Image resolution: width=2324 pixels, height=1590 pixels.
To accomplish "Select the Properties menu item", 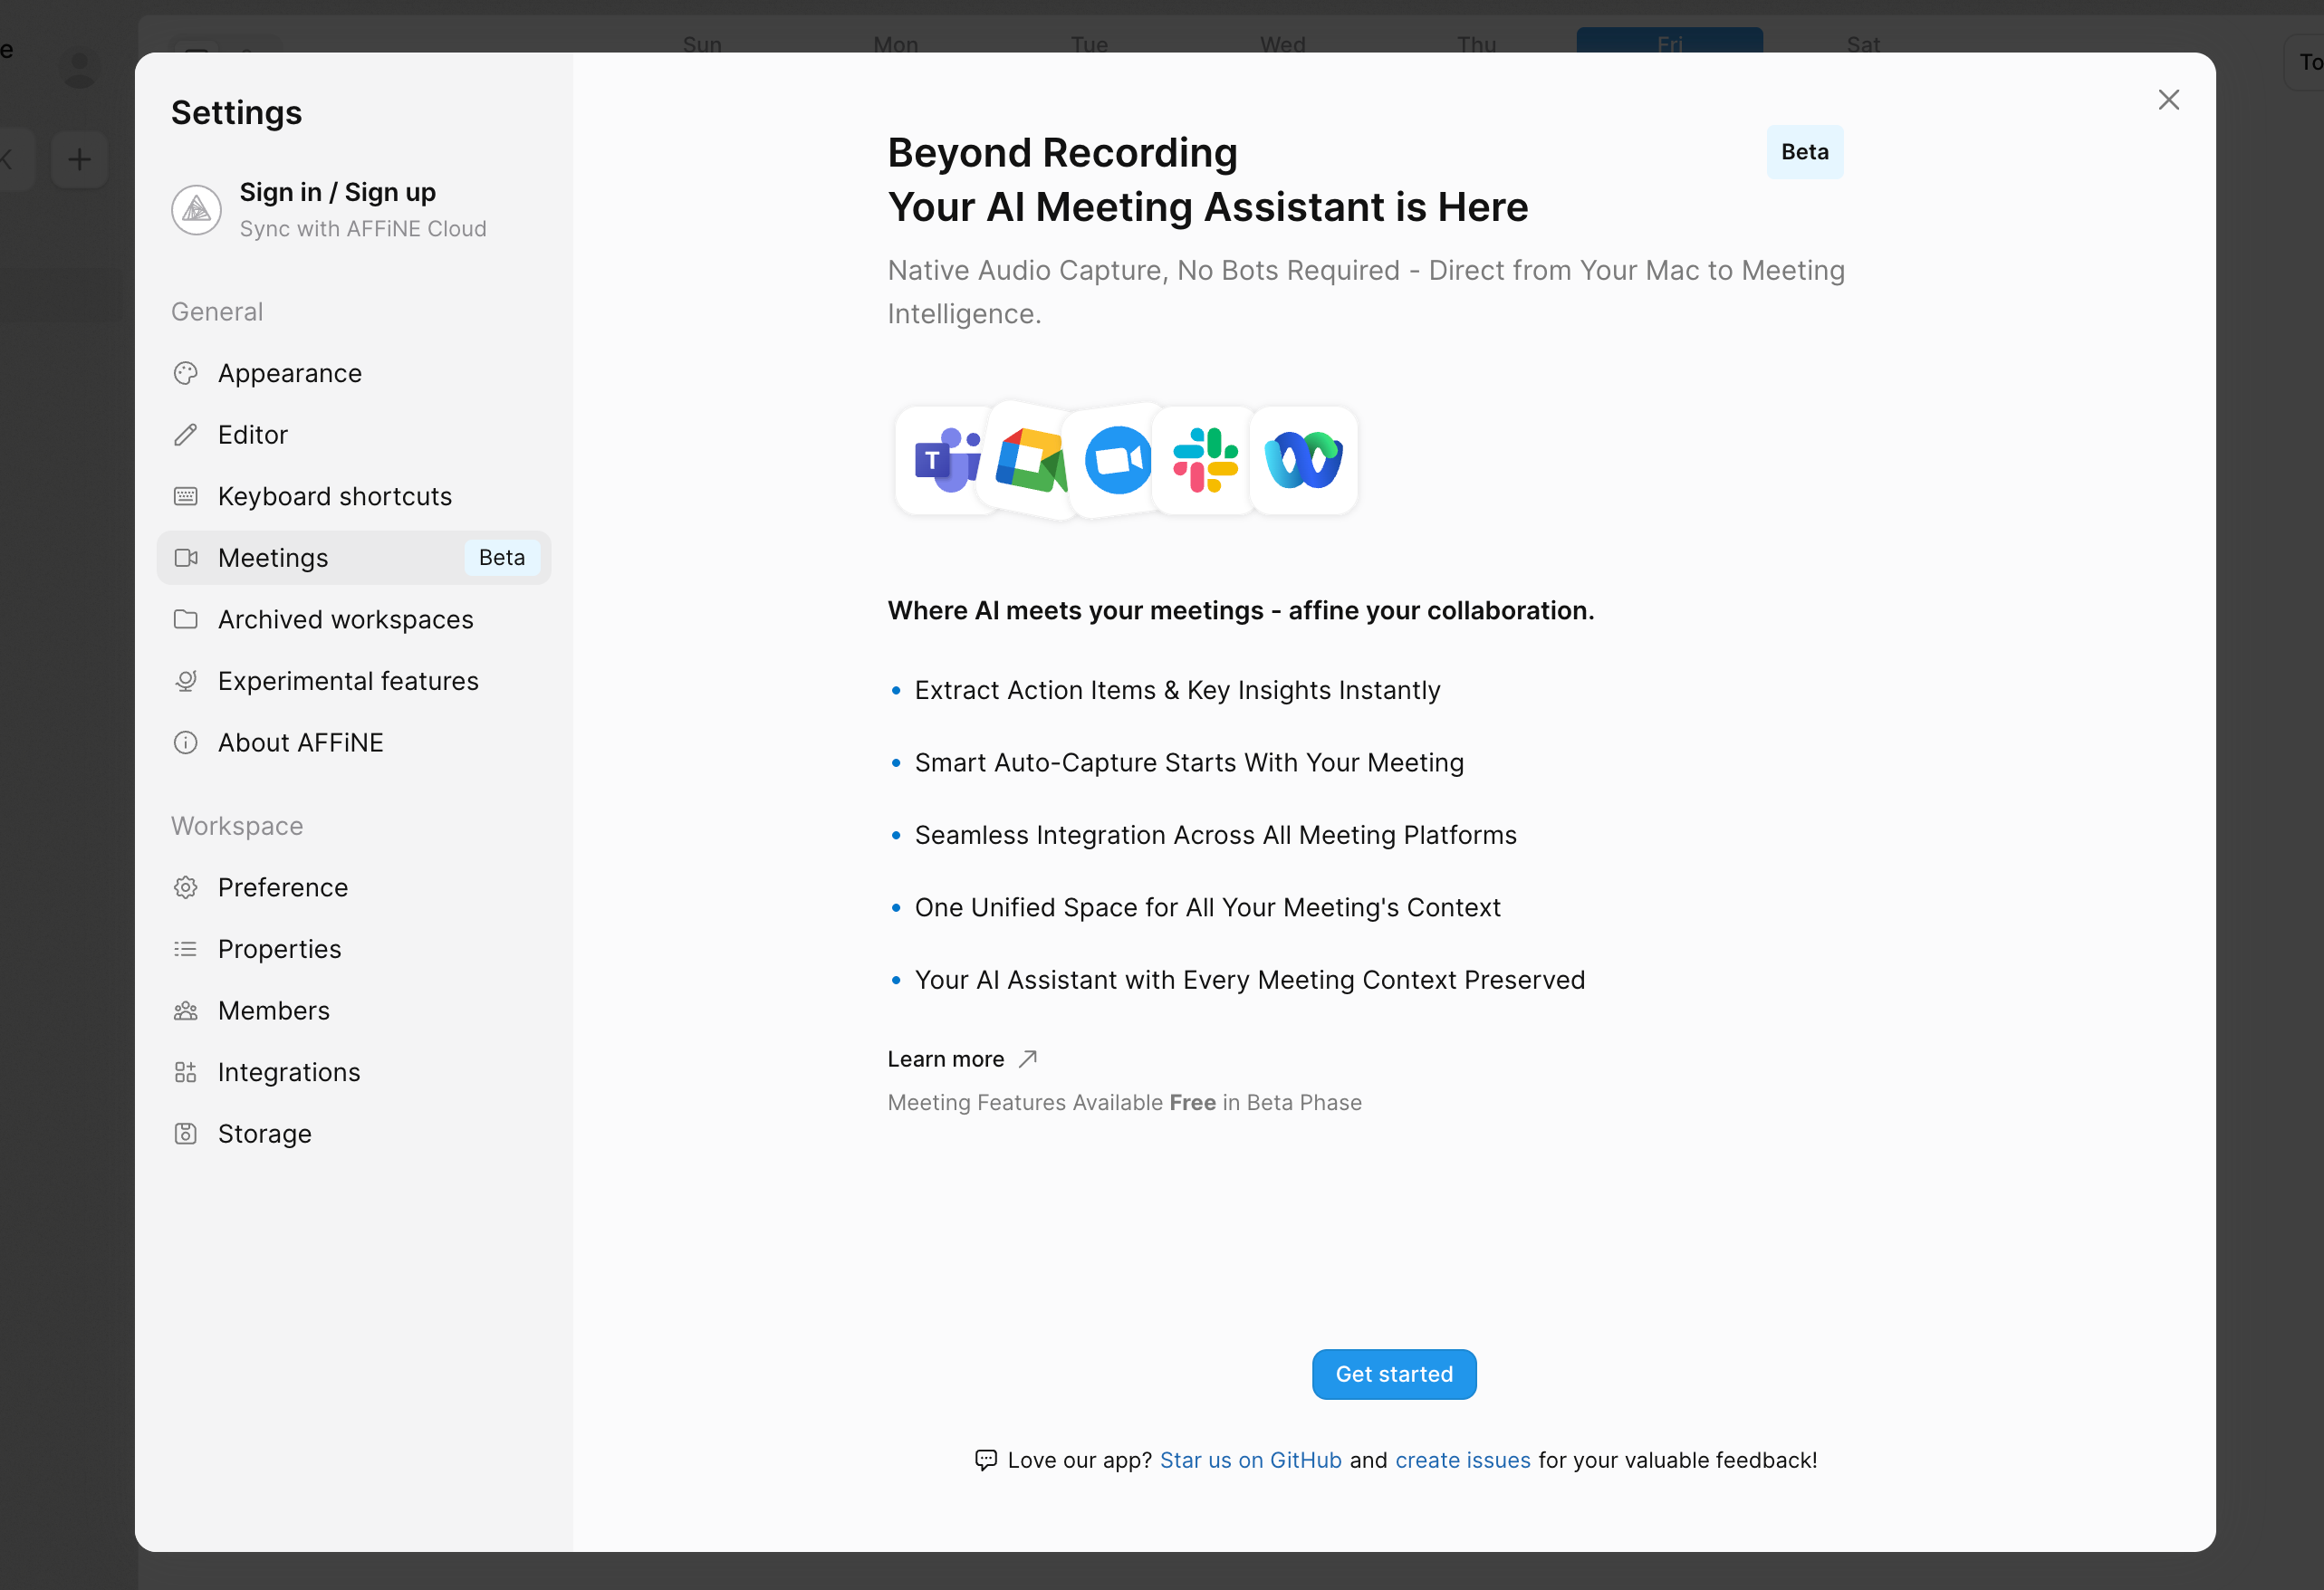I will coord(280,949).
